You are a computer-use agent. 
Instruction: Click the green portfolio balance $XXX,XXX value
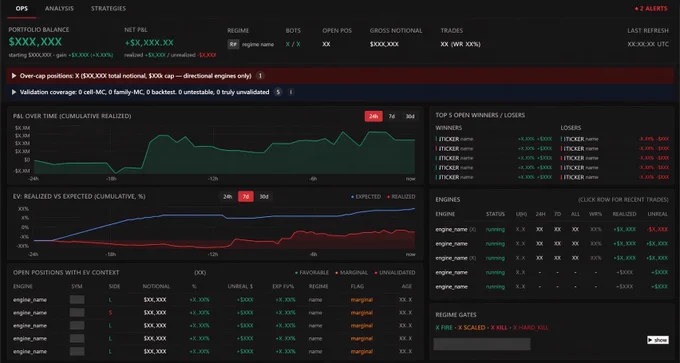coord(35,42)
